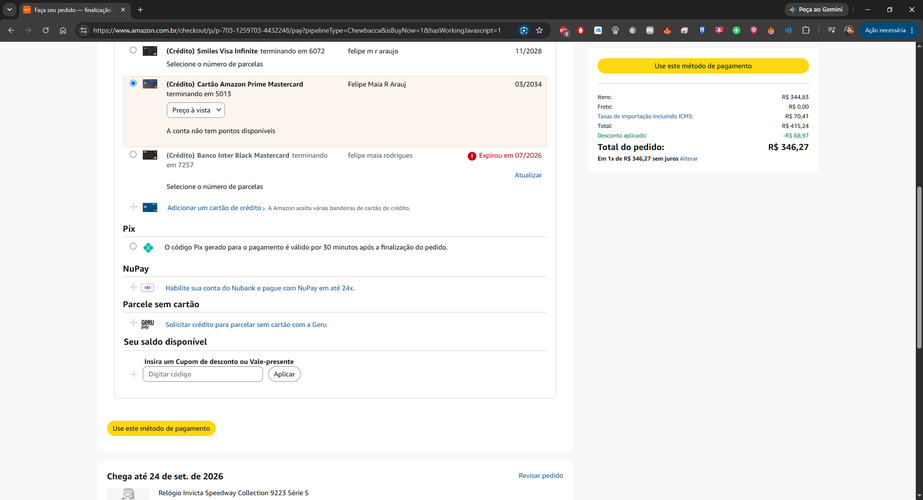The width and height of the screenshot is (923, 500).
Task: Click the blue add-card image icon
Action: [150, 207]
